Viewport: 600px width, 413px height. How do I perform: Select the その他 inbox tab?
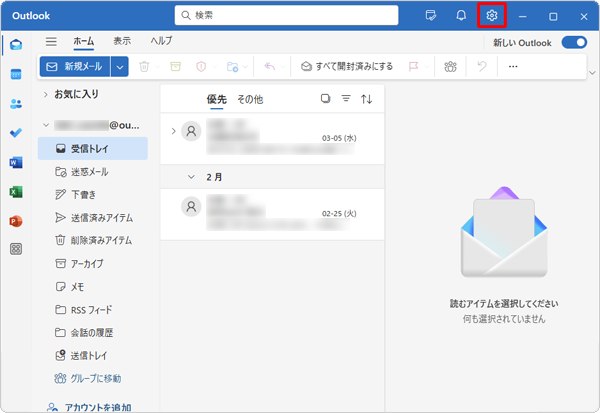[250, 99]
